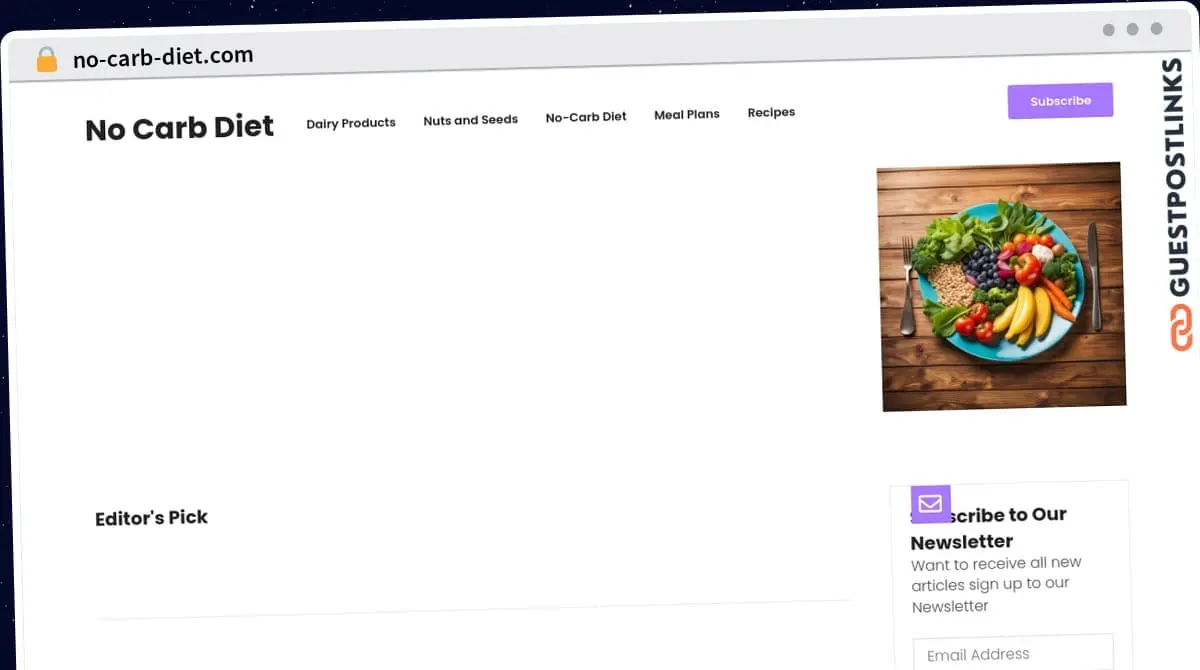Click the vertical GUESTPOSTLINKS text
1200x670 pixels.
pyautogui.click(x=1176, y=177)
